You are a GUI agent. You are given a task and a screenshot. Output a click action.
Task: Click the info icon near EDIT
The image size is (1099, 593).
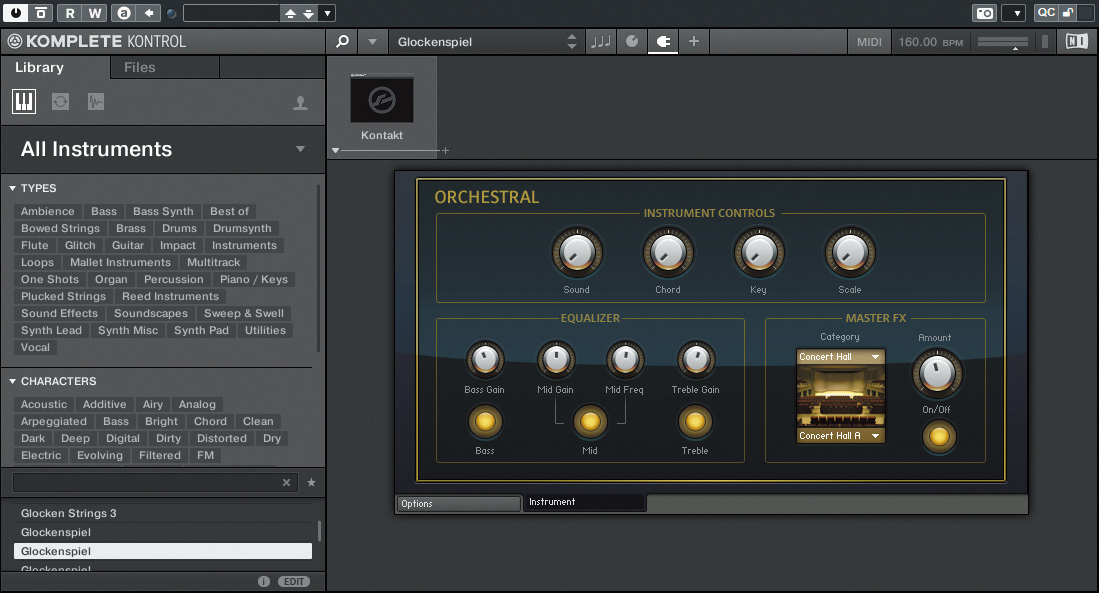tap(264, 581)
